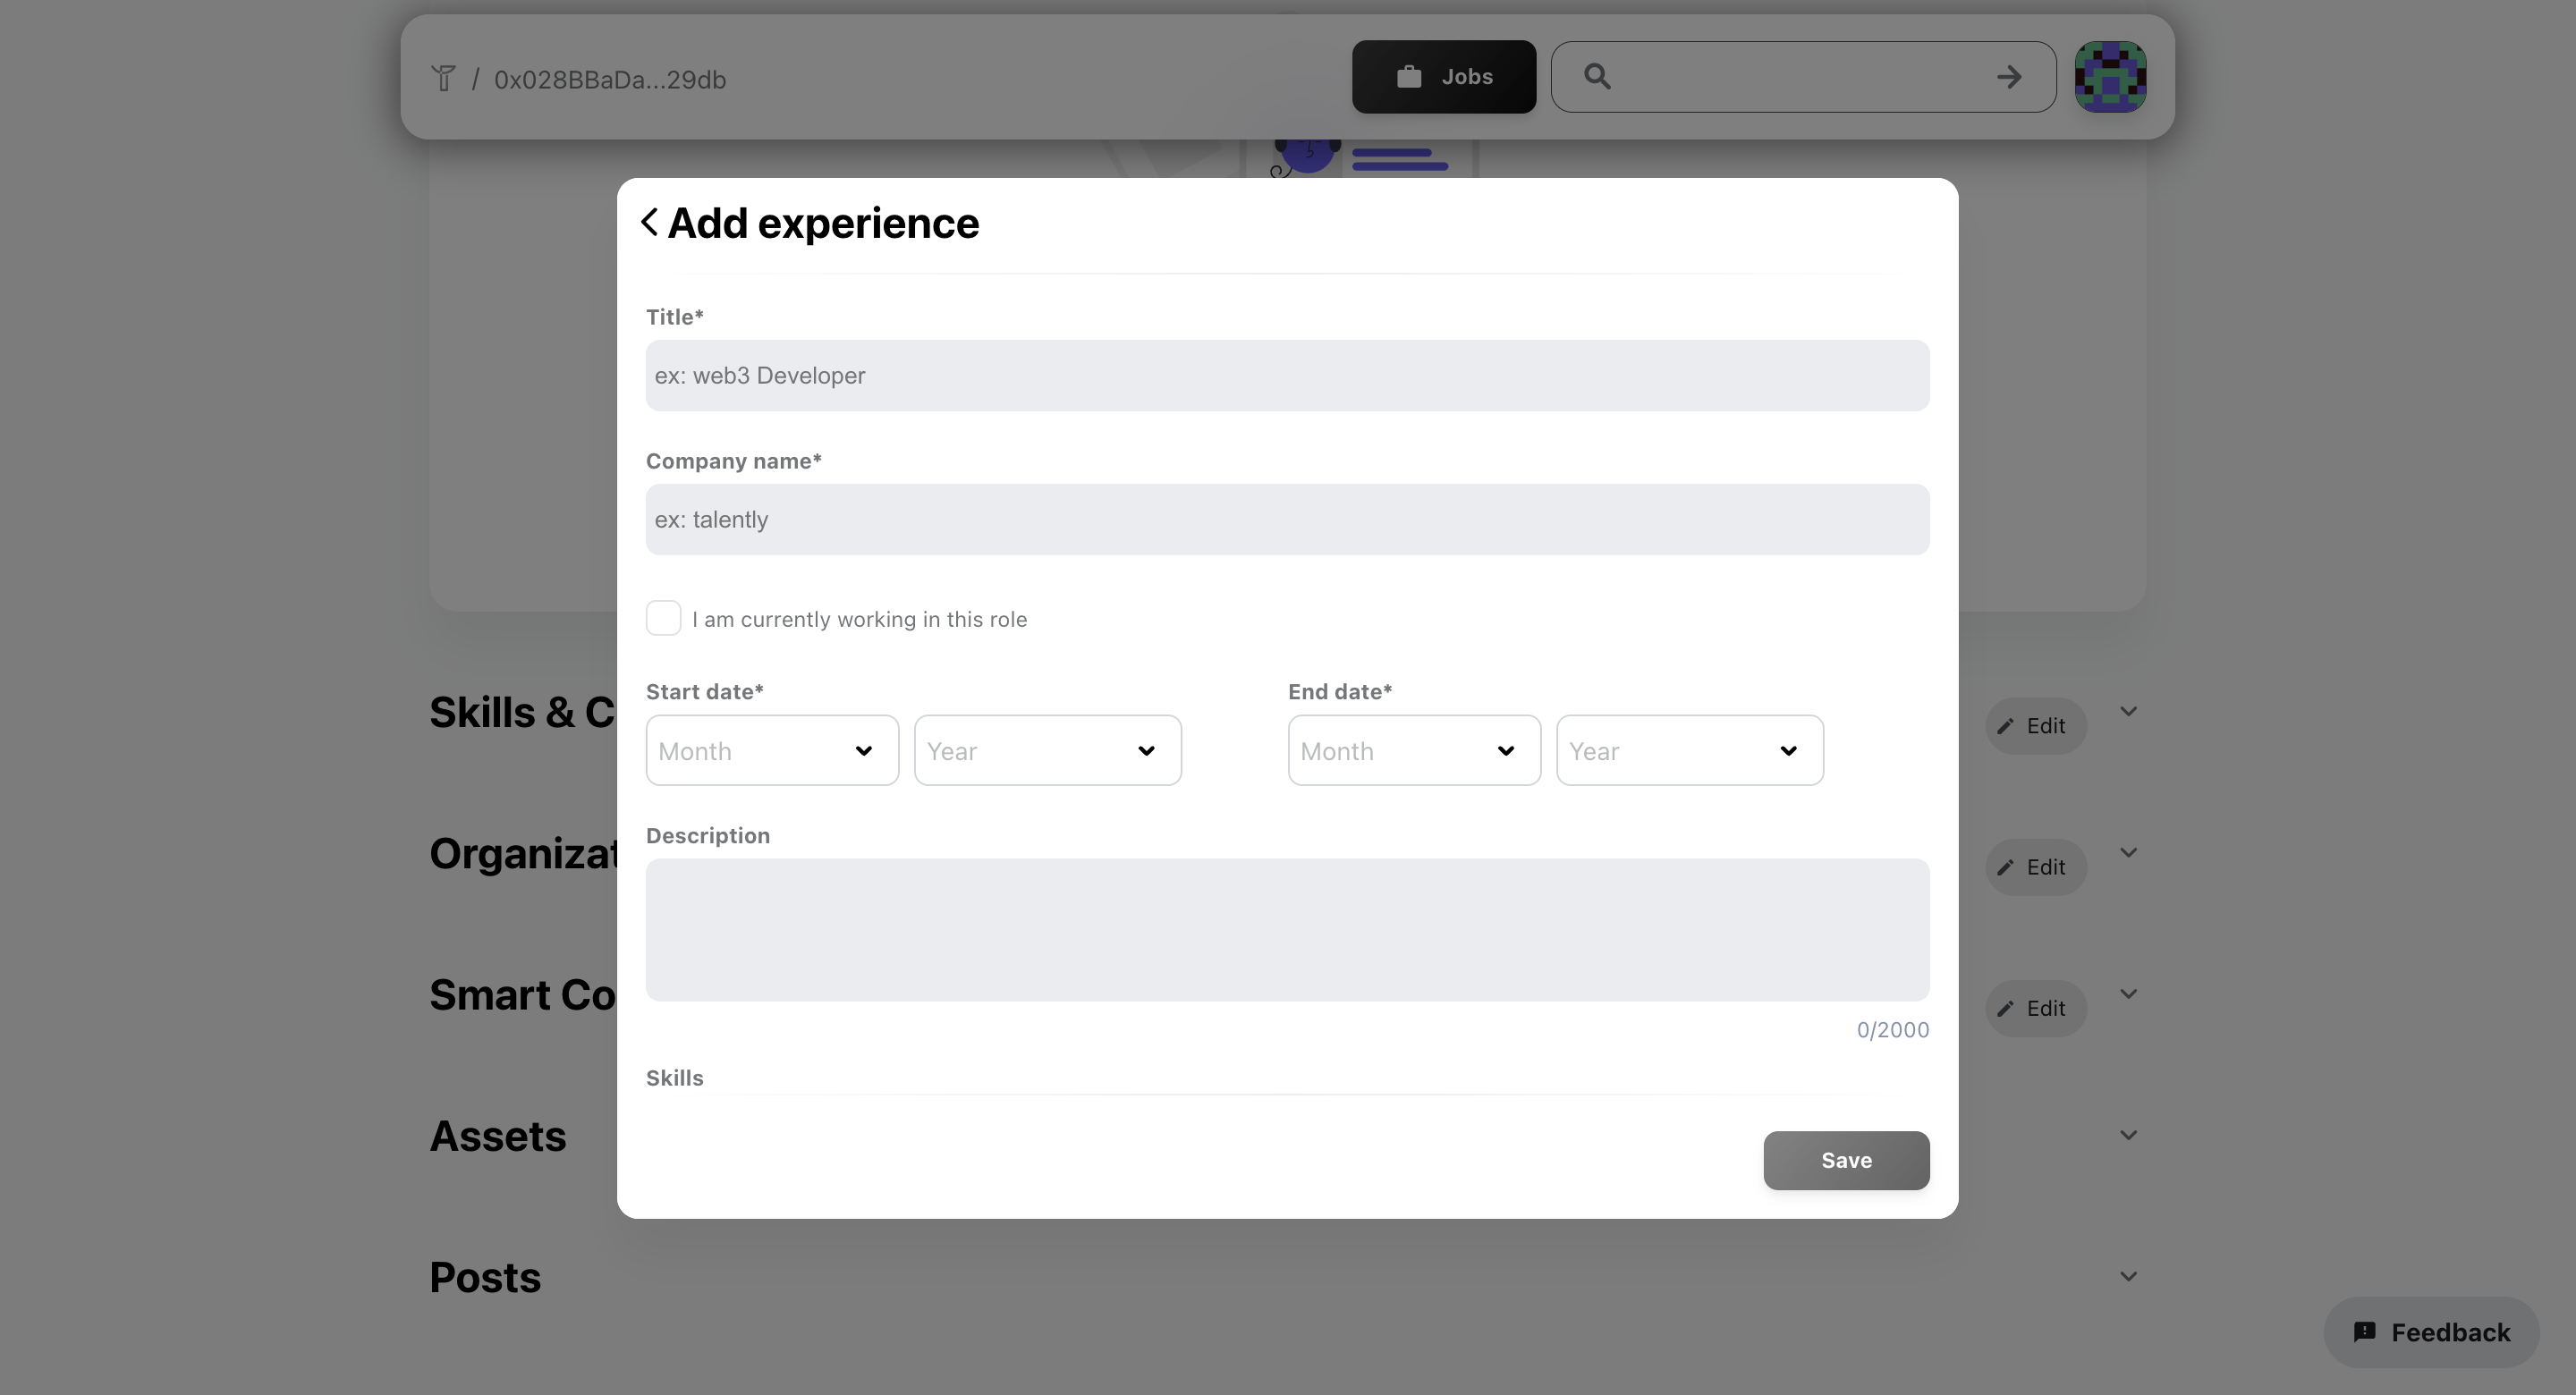Expand the Posts section chevron
This screenshot has width=2576, height=1395.
point(2128,1276)
